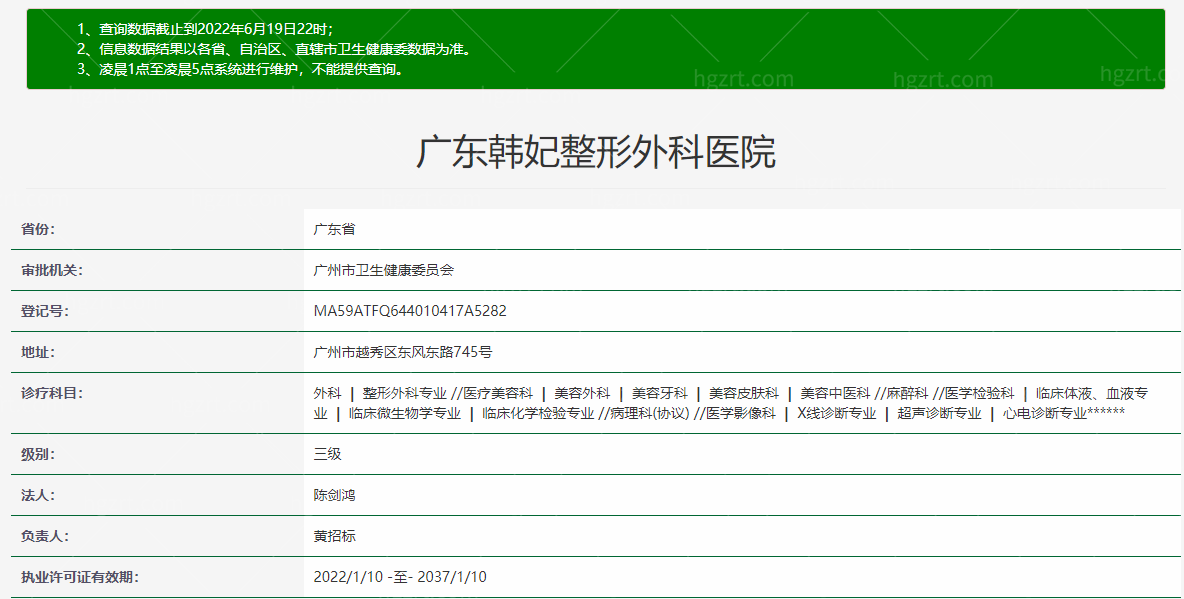This screenshot has height=599, width=1184.
Task: Click notice line about 2022年6月19日22时
Action: pyautogui.click(x=205, y=29)
